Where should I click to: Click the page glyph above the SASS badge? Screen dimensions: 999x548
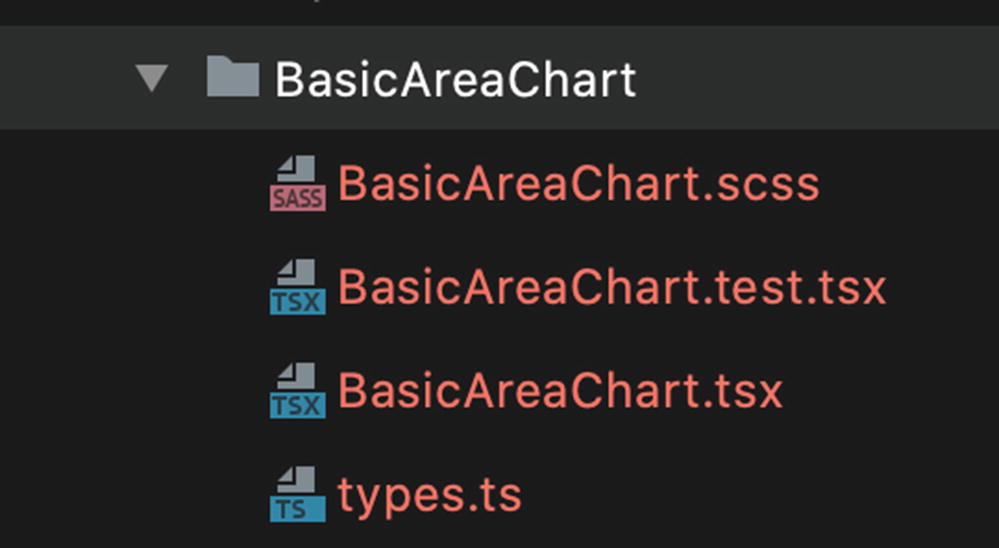pyautogui.click(x=300, y=169)
